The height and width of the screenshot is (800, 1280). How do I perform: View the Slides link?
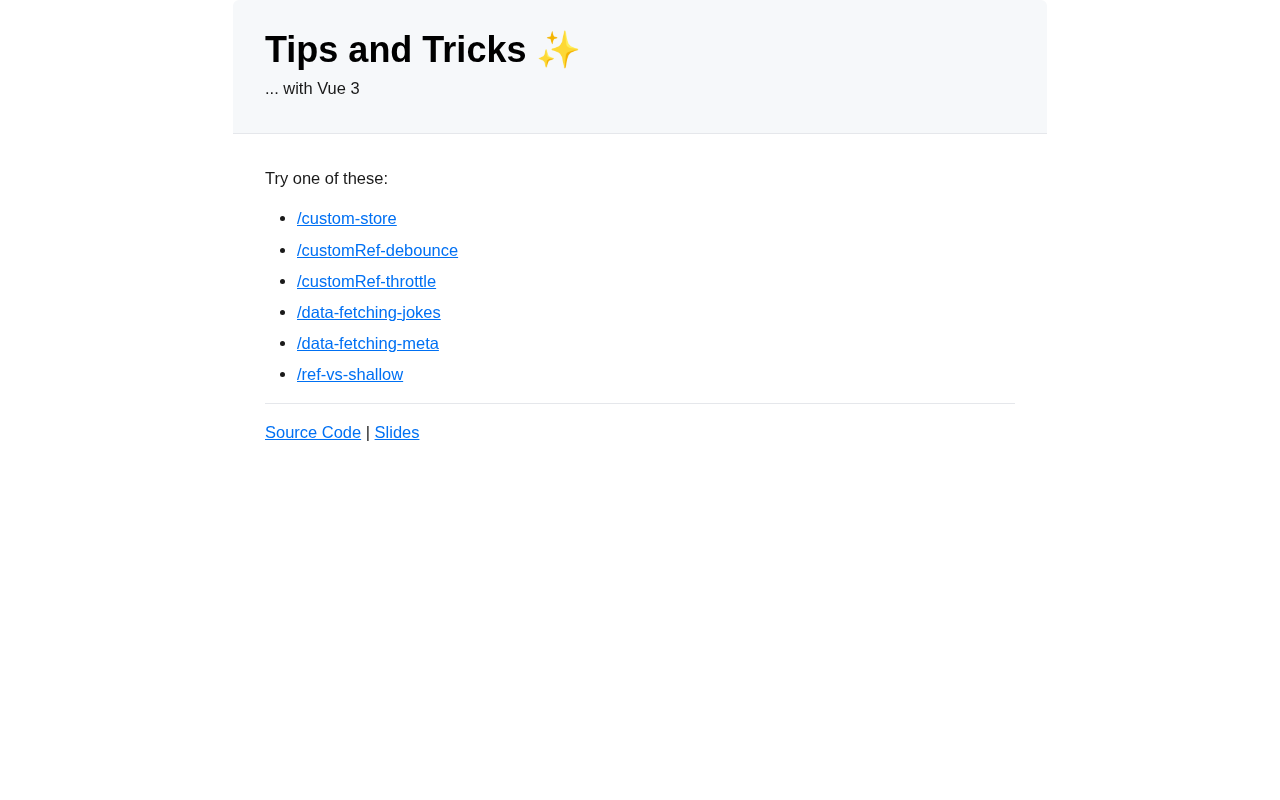coord(396,432)
